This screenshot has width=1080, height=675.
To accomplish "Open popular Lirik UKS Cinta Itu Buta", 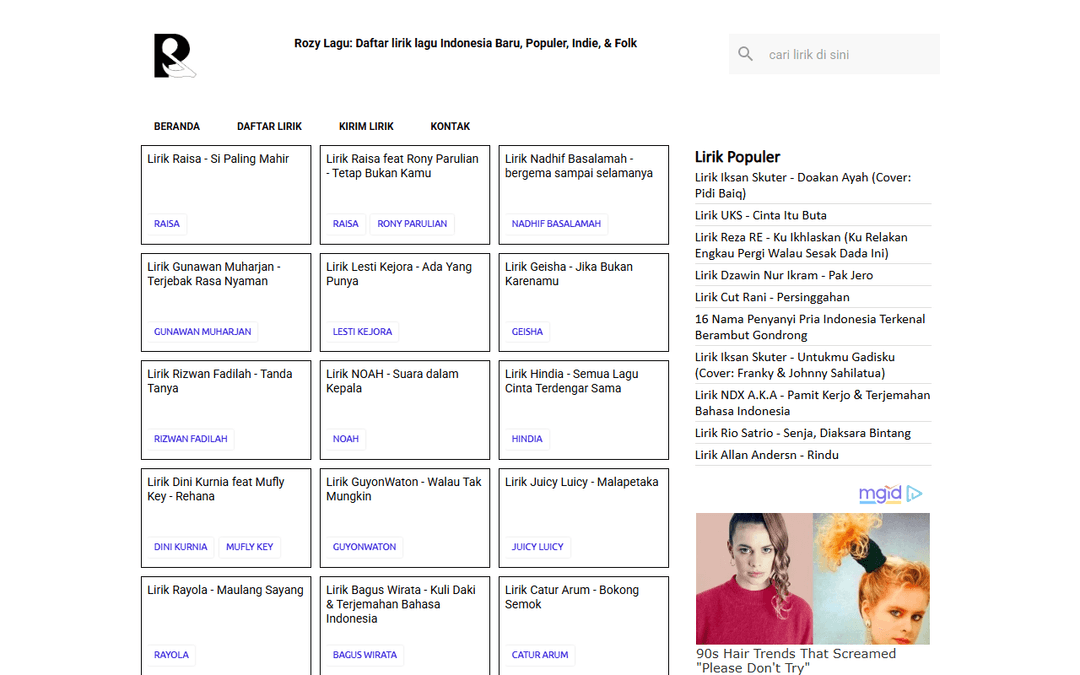I will [760, 216].
